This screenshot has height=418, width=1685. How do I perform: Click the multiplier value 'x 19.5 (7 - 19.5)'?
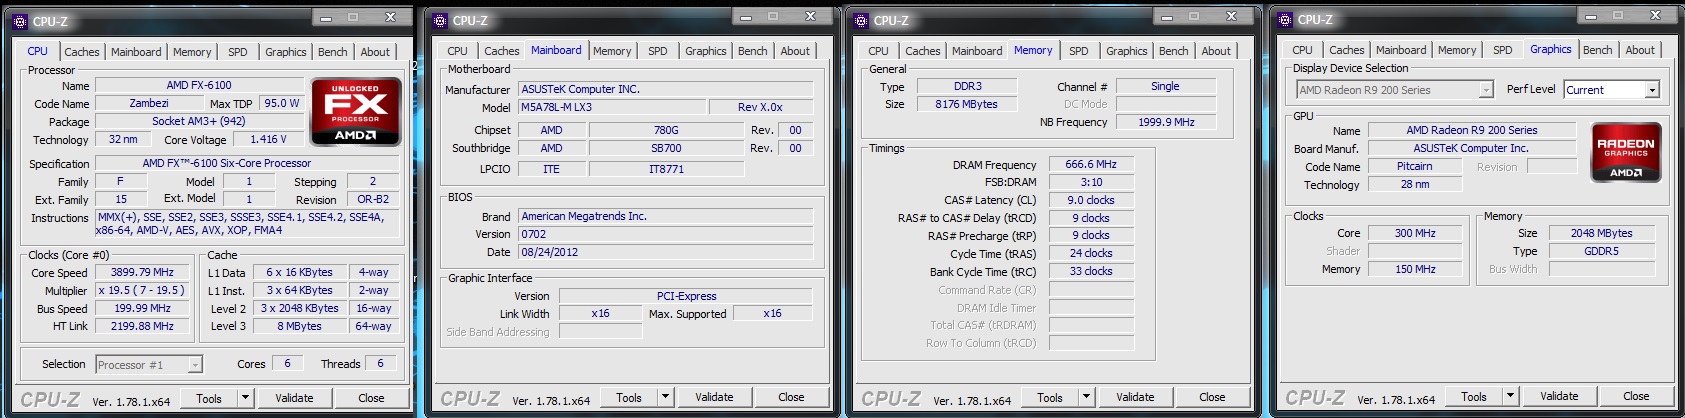click(x=142, y=290)
